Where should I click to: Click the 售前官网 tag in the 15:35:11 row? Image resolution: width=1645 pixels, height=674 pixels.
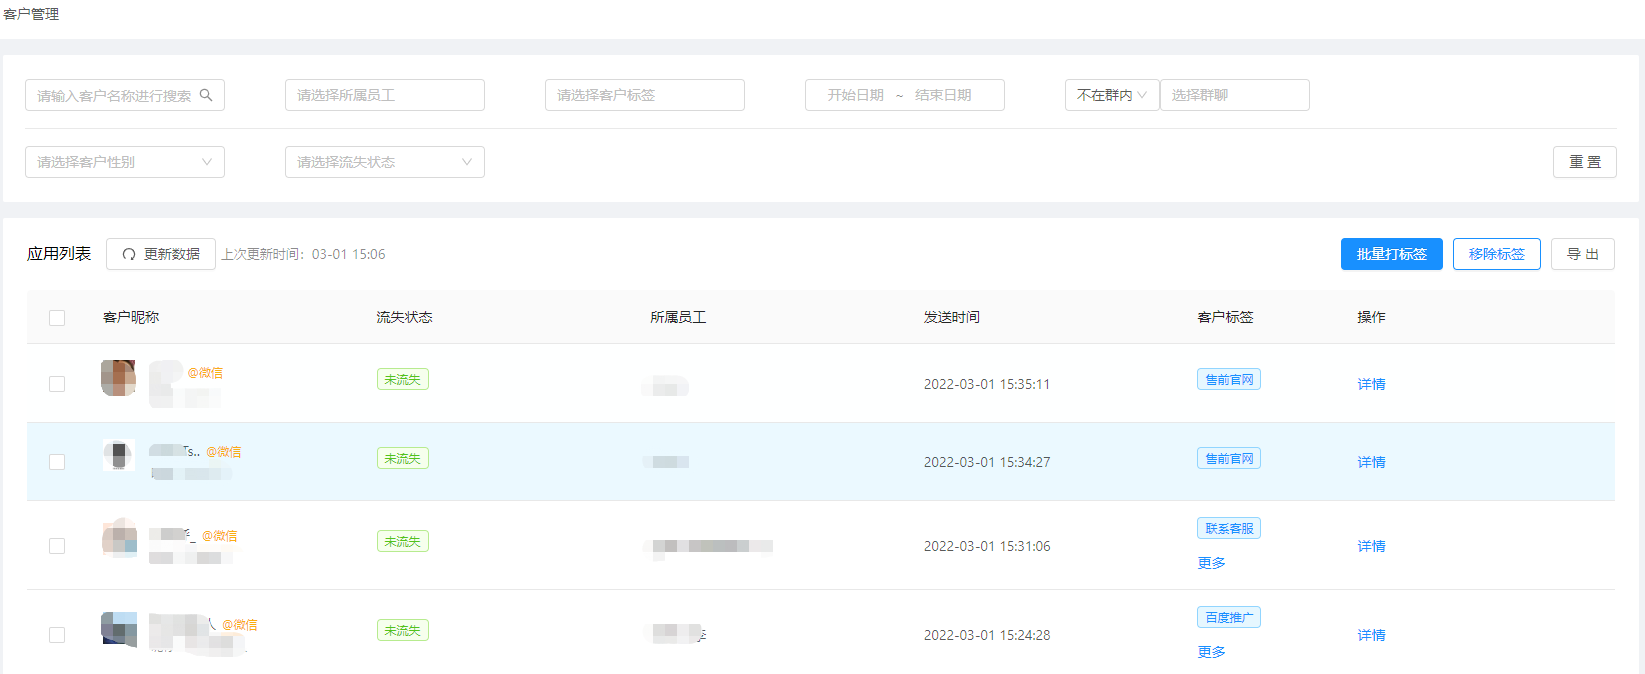pyautogui.click(x=1229, y=379)
